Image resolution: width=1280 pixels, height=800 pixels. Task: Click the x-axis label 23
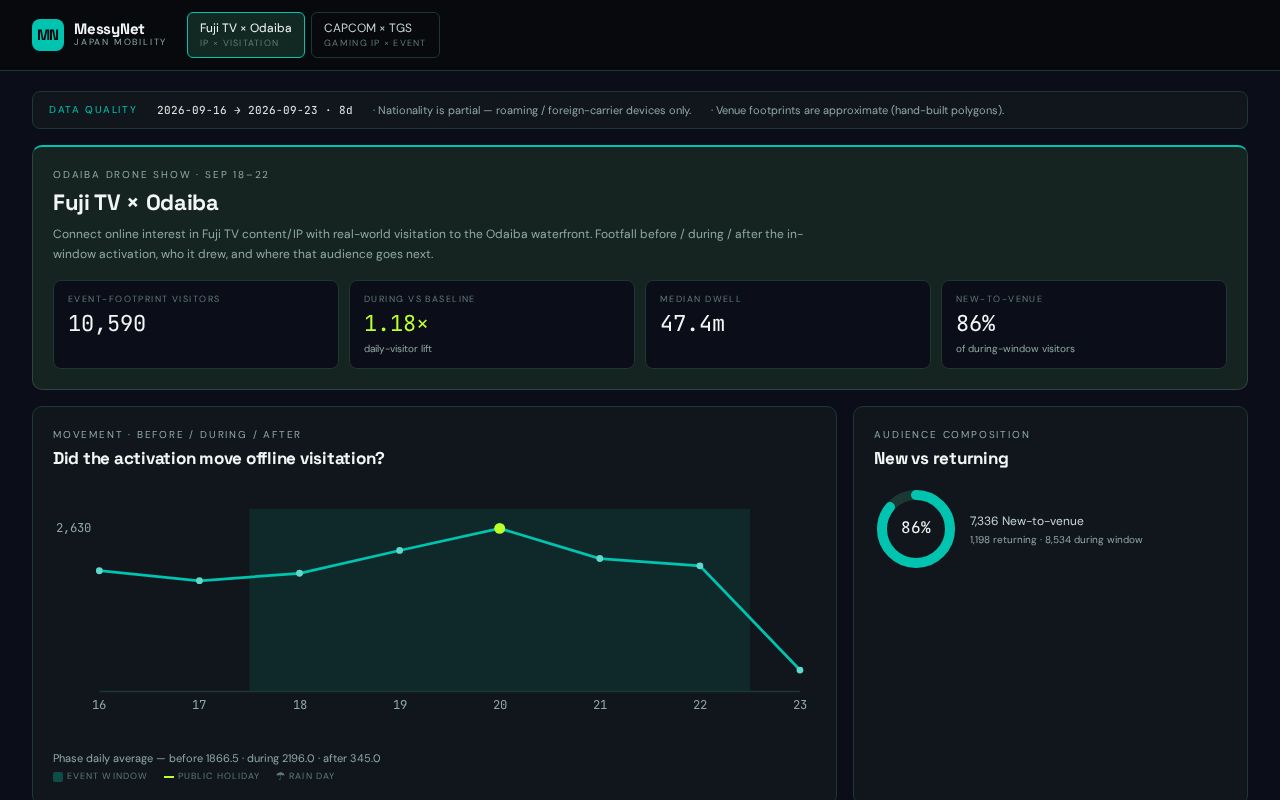(800, 705)
